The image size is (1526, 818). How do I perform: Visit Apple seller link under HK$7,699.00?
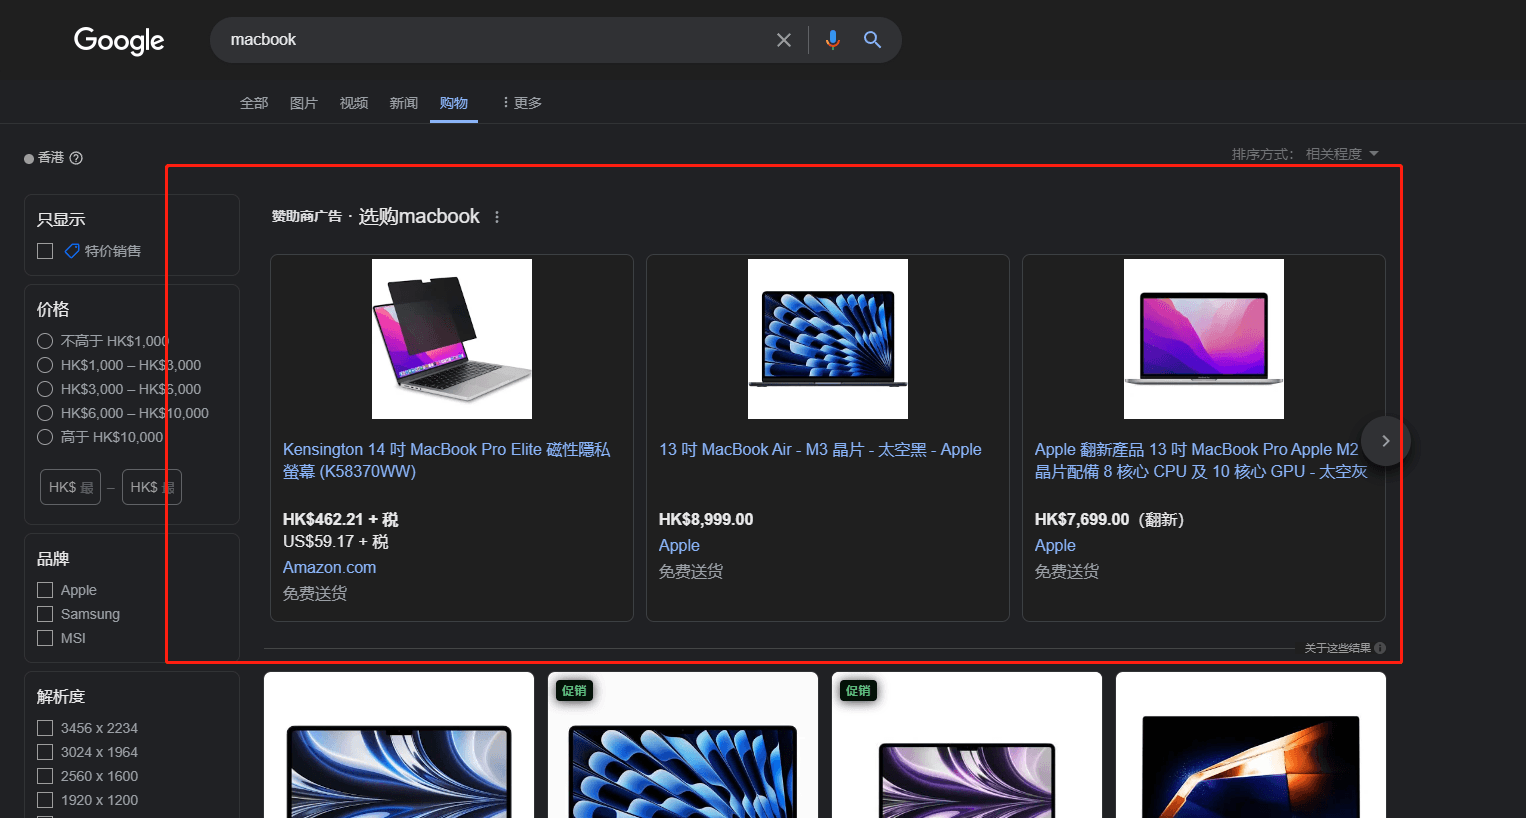tap(1055, 545)
